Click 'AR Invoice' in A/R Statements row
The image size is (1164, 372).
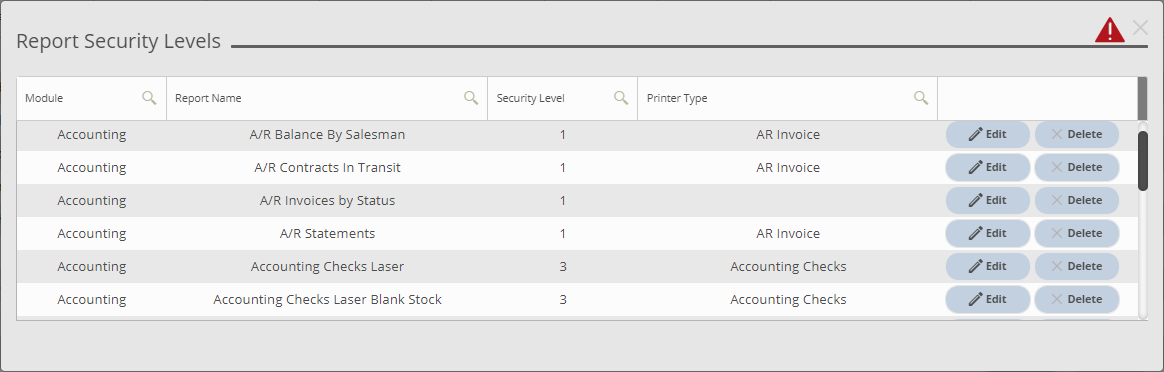pyautogui.click(x=788, y=233)
